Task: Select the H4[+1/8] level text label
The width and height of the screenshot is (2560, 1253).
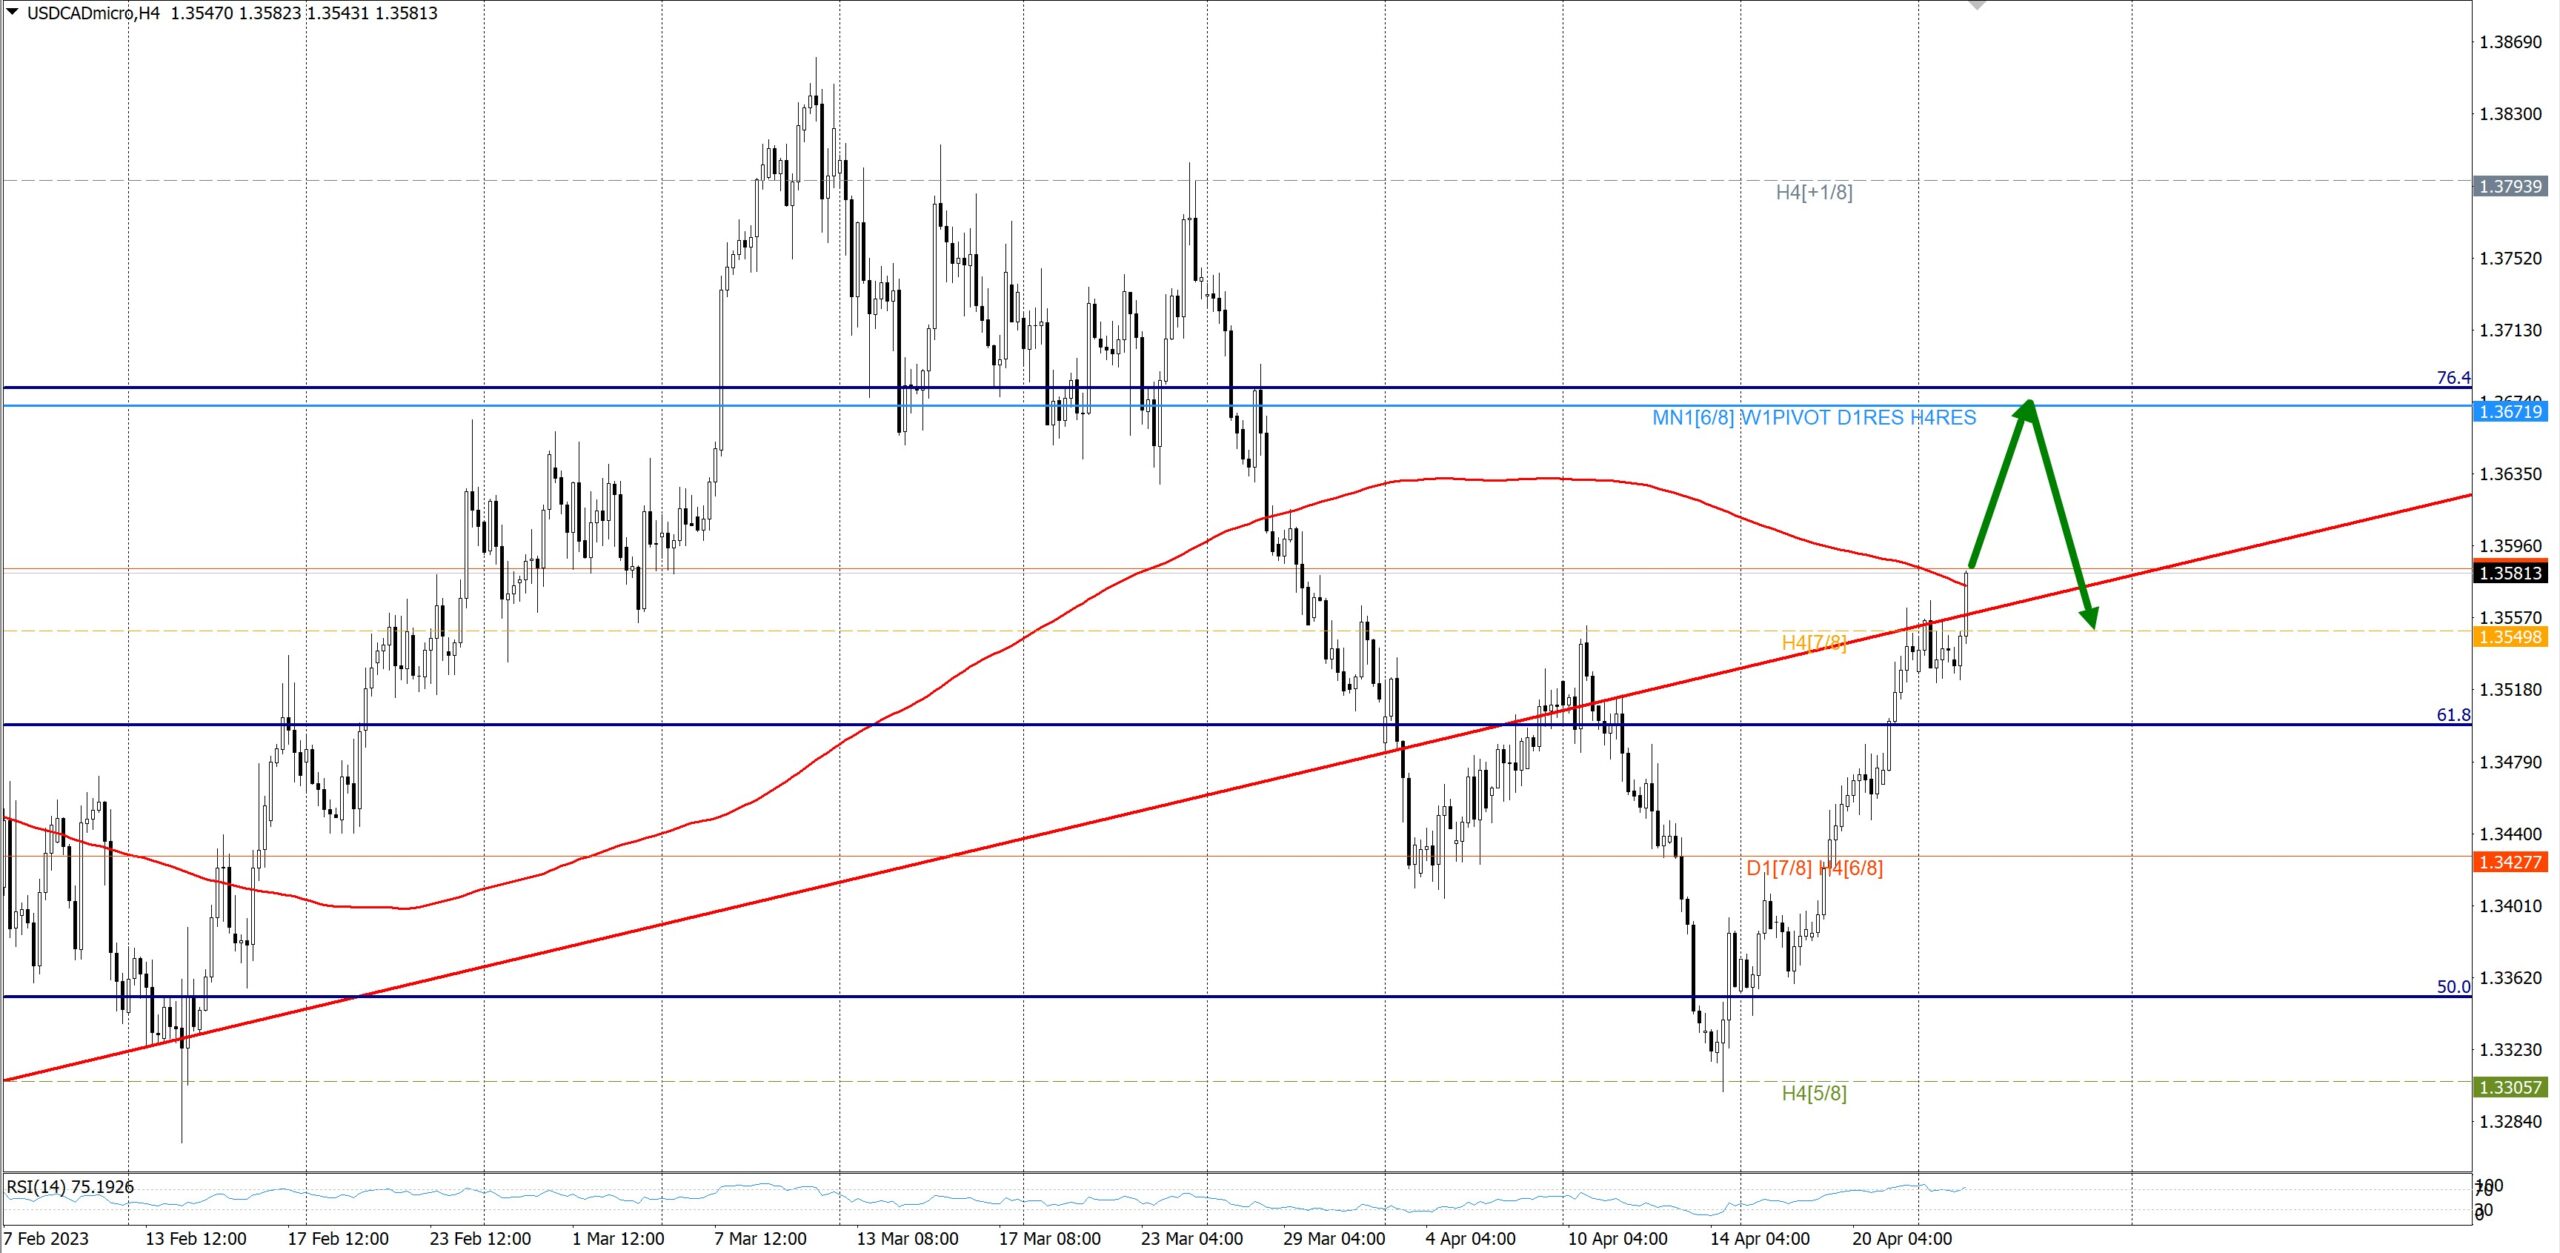Action: tap(1813, 192)
